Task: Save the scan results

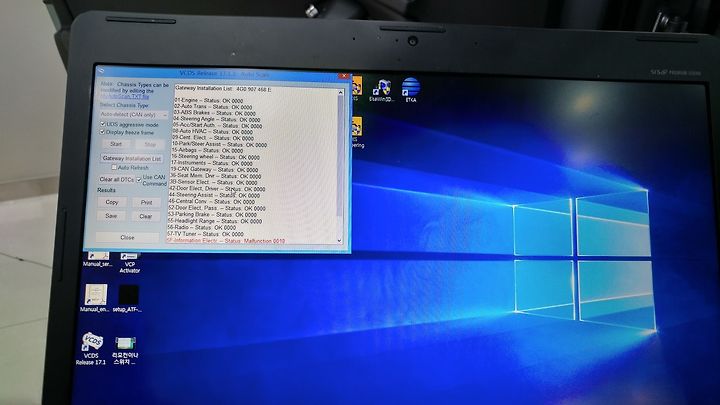Action: (111, 216)
